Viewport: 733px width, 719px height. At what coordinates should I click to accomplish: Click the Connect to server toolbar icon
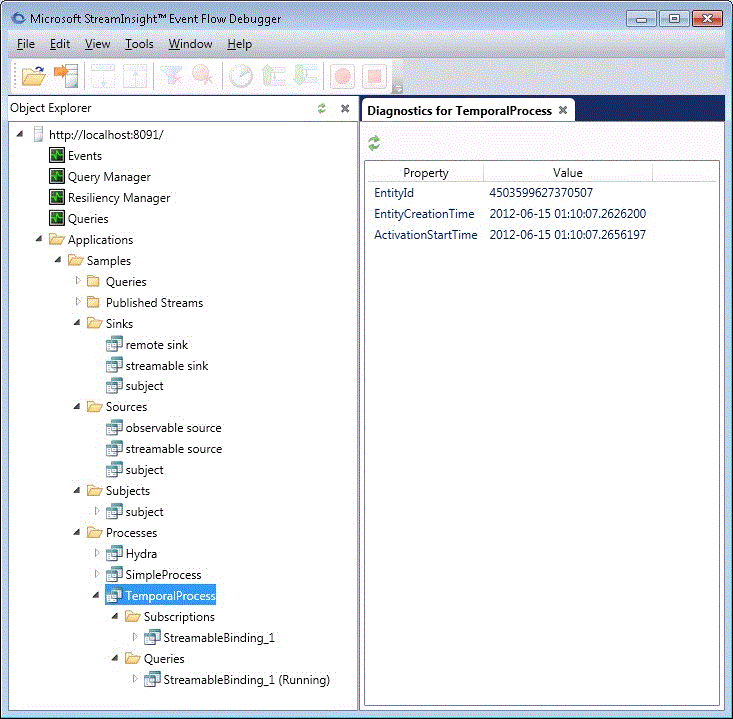tap(66, 76)
